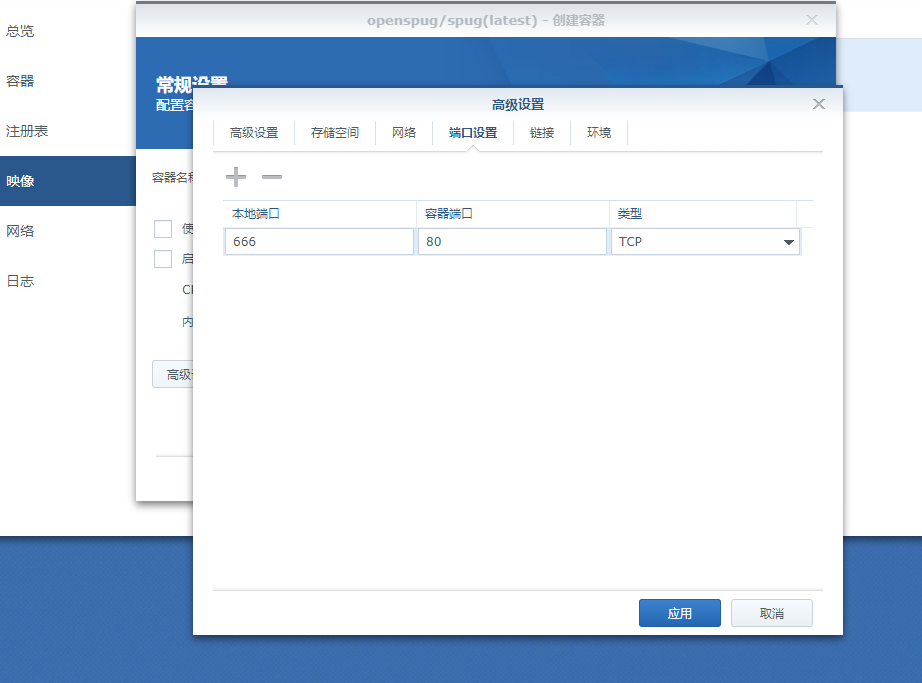Select the 高级设置 tab in the dialog
The image size is (922, 683).
[256, 131]
